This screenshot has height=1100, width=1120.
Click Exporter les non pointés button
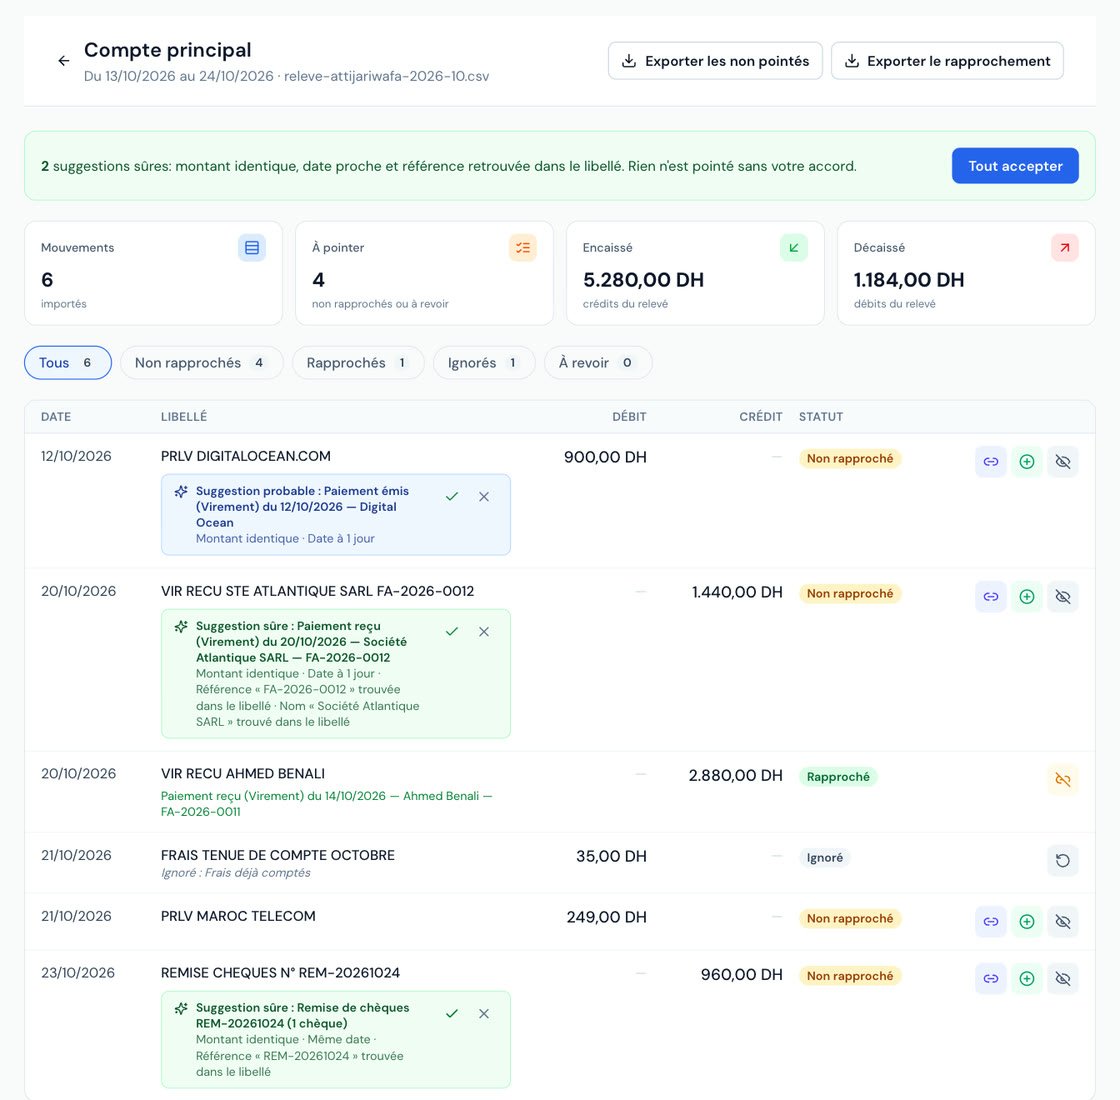click(x=715, y=61)
